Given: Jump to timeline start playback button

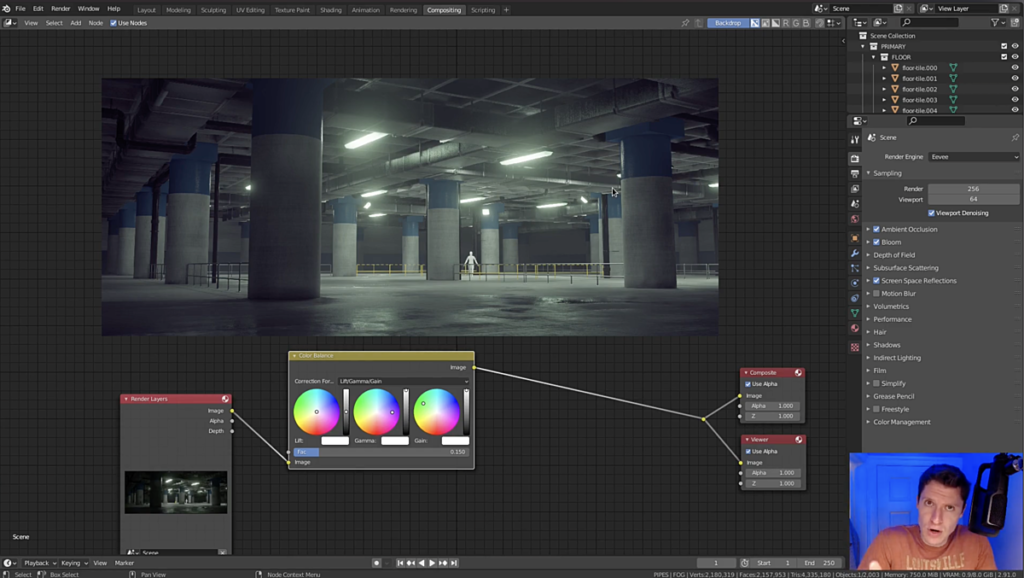Looking at the screenshot, I should 400,563.
